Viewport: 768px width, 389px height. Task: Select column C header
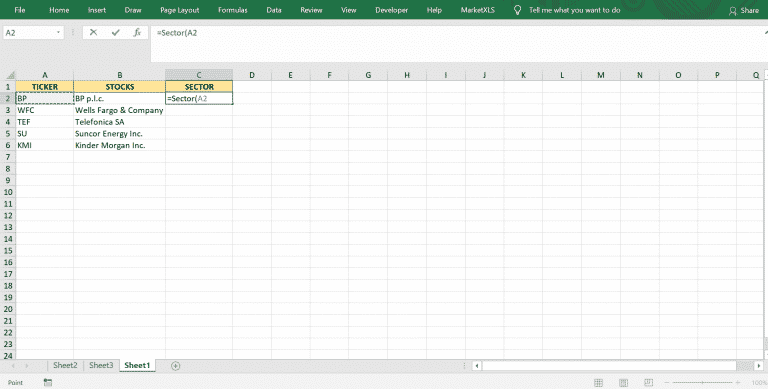click(199, 75)
